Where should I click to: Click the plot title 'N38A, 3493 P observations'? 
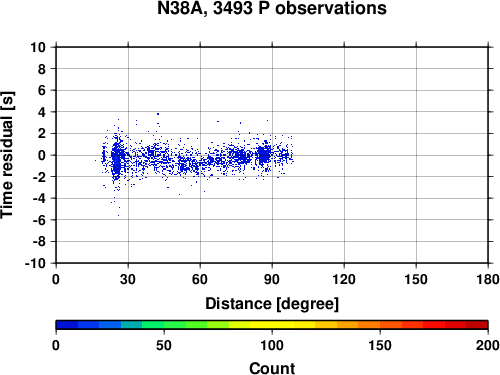coord(272,8)
